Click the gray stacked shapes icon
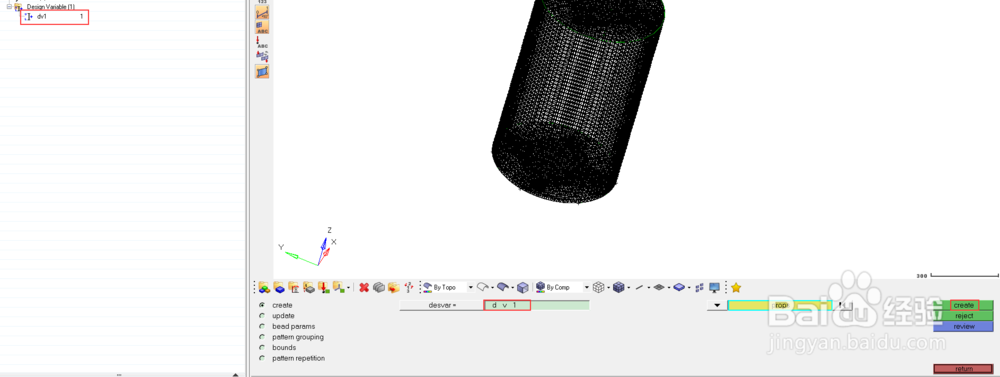Image resolution: width=1000 pixels, height=377 pixels. coord(379,288)
